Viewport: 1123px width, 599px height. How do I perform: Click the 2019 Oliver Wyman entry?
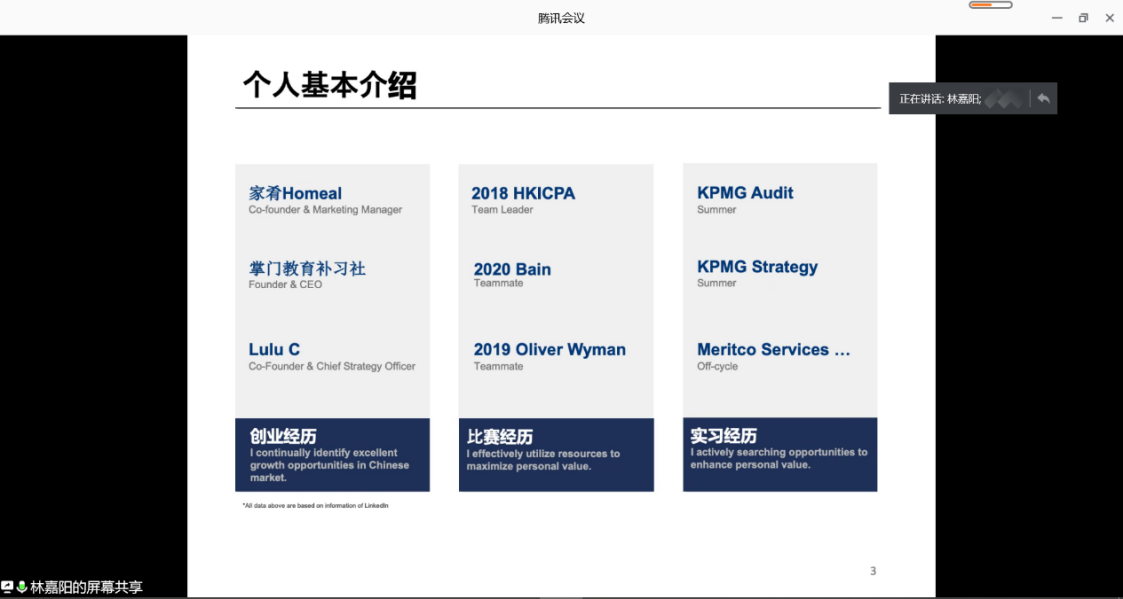tap(549, 350)
